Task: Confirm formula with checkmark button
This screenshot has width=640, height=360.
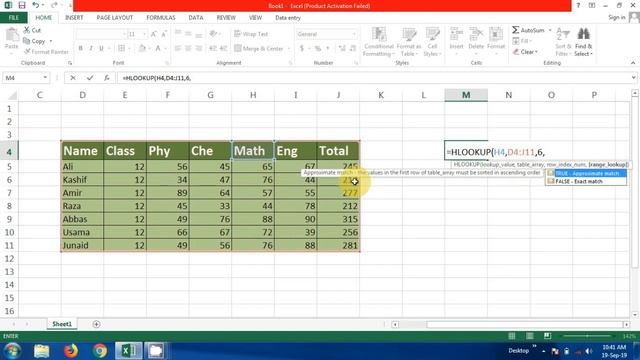Action: (90, 78)
